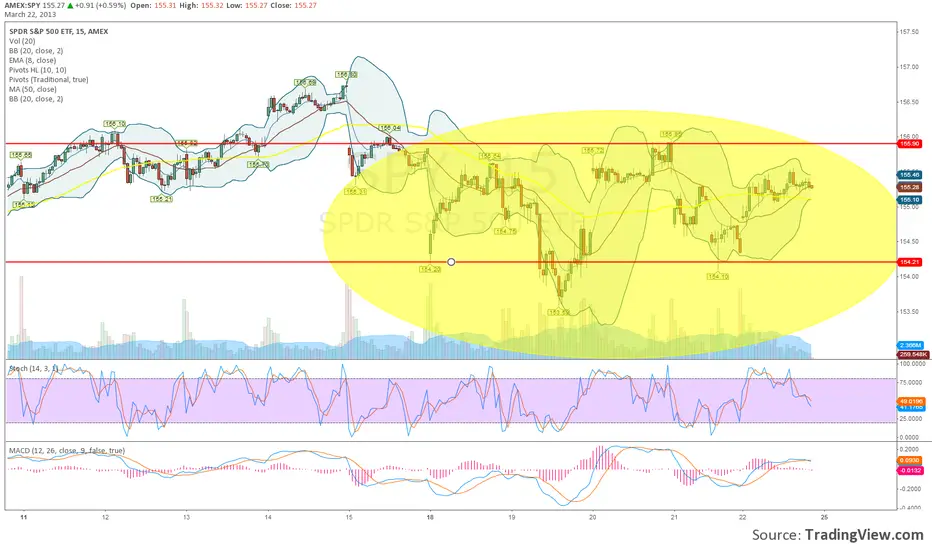Click the blue 155.46 price axis tag
The width and height of the screenshot is (932, 550).
coord(909,175)
